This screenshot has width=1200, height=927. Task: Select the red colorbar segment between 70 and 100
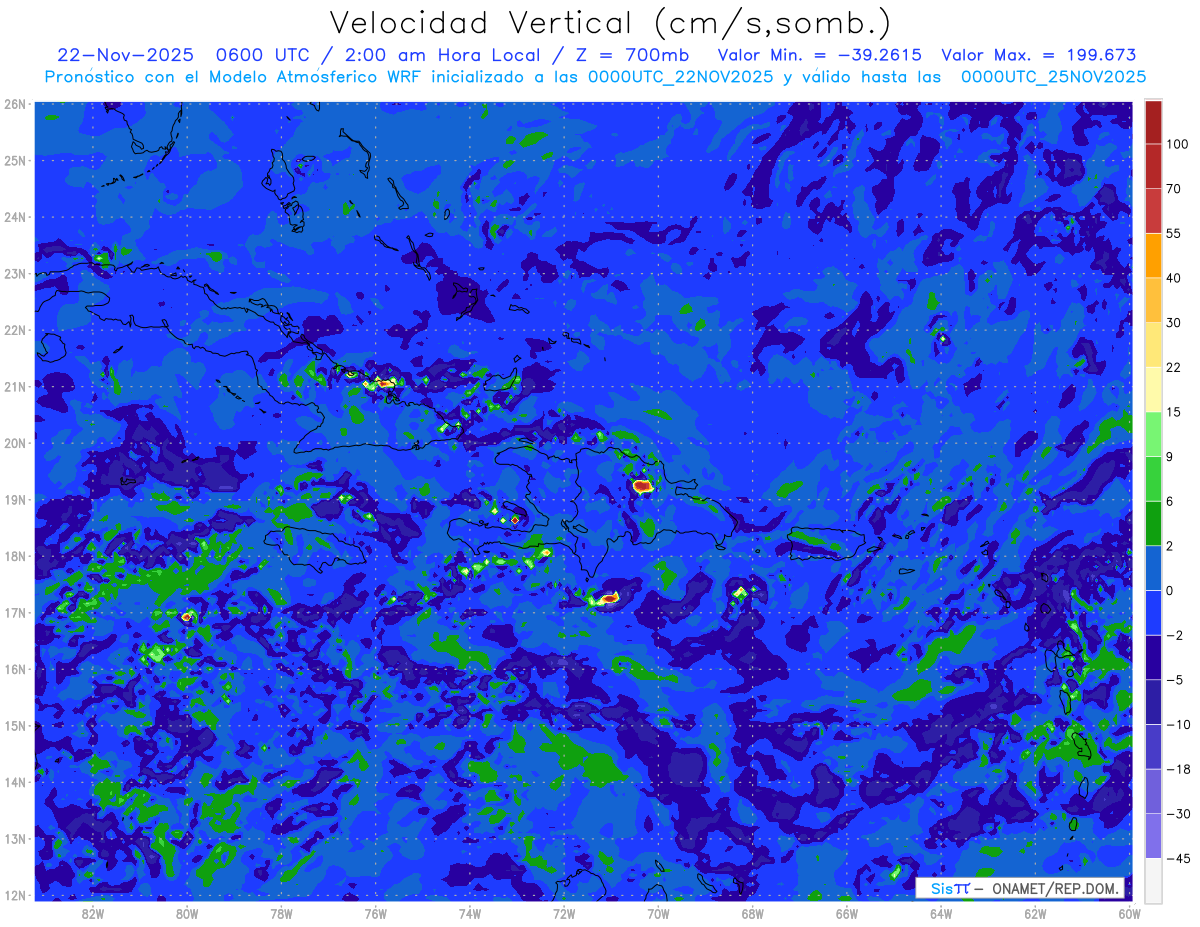coord(1153,166)
